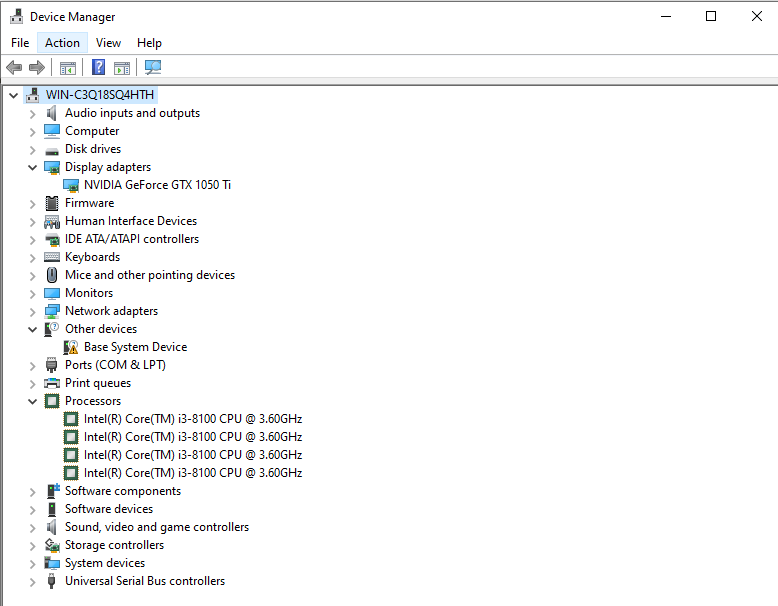Select the Software components label
Viewport: 778px width, 606px height.
[x=123, y=491]
